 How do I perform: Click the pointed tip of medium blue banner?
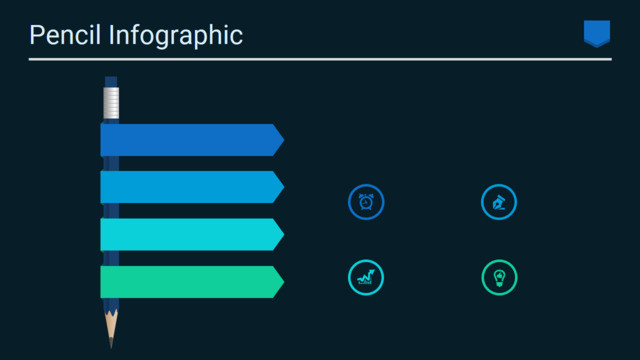(x=278, y=187)
